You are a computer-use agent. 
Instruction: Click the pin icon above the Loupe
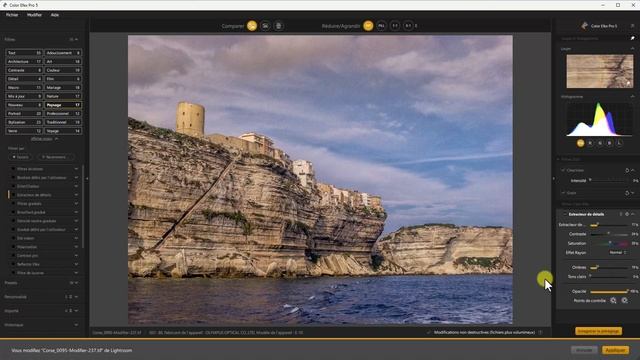(633, 38)
